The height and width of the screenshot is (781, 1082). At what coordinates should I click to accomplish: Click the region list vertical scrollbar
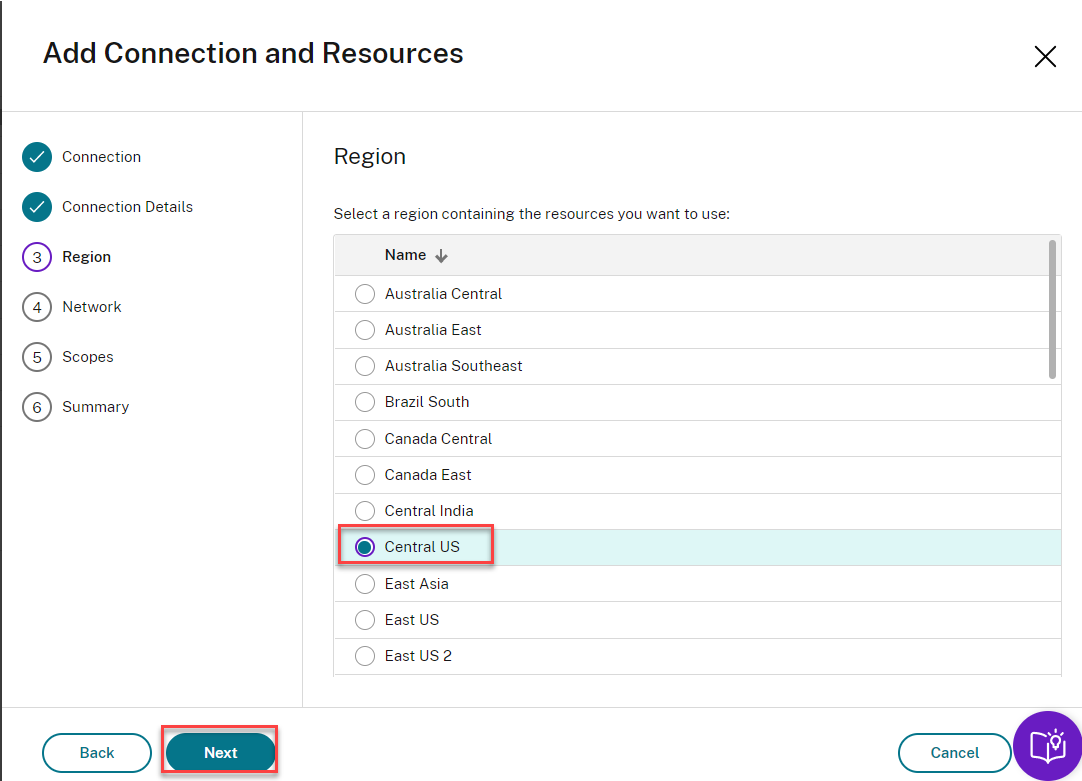[x=1052, y=310]
